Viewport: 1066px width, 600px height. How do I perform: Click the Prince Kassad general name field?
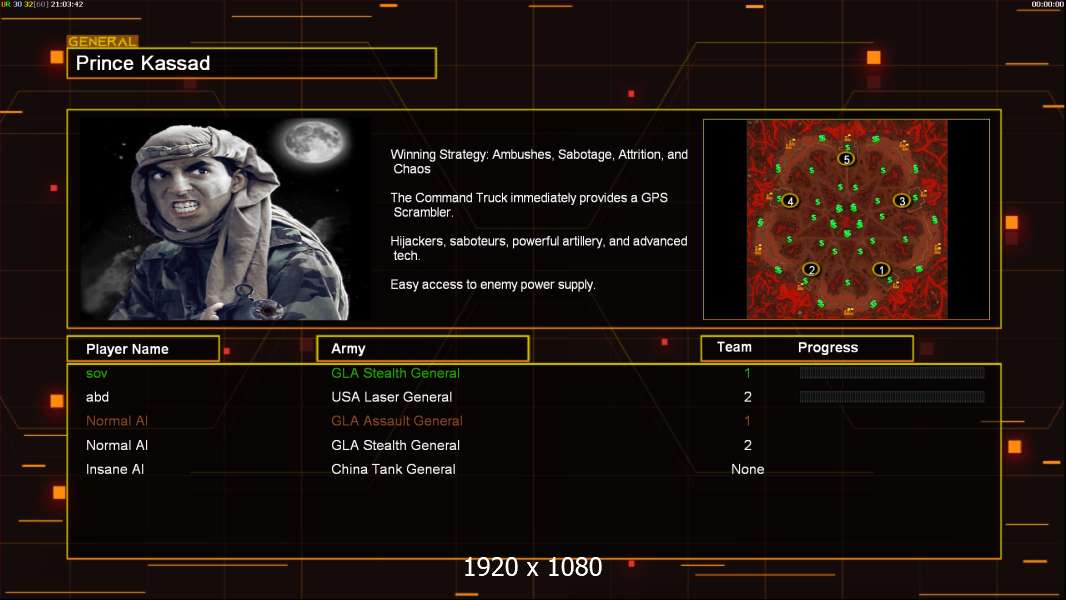tap(252, 63)
